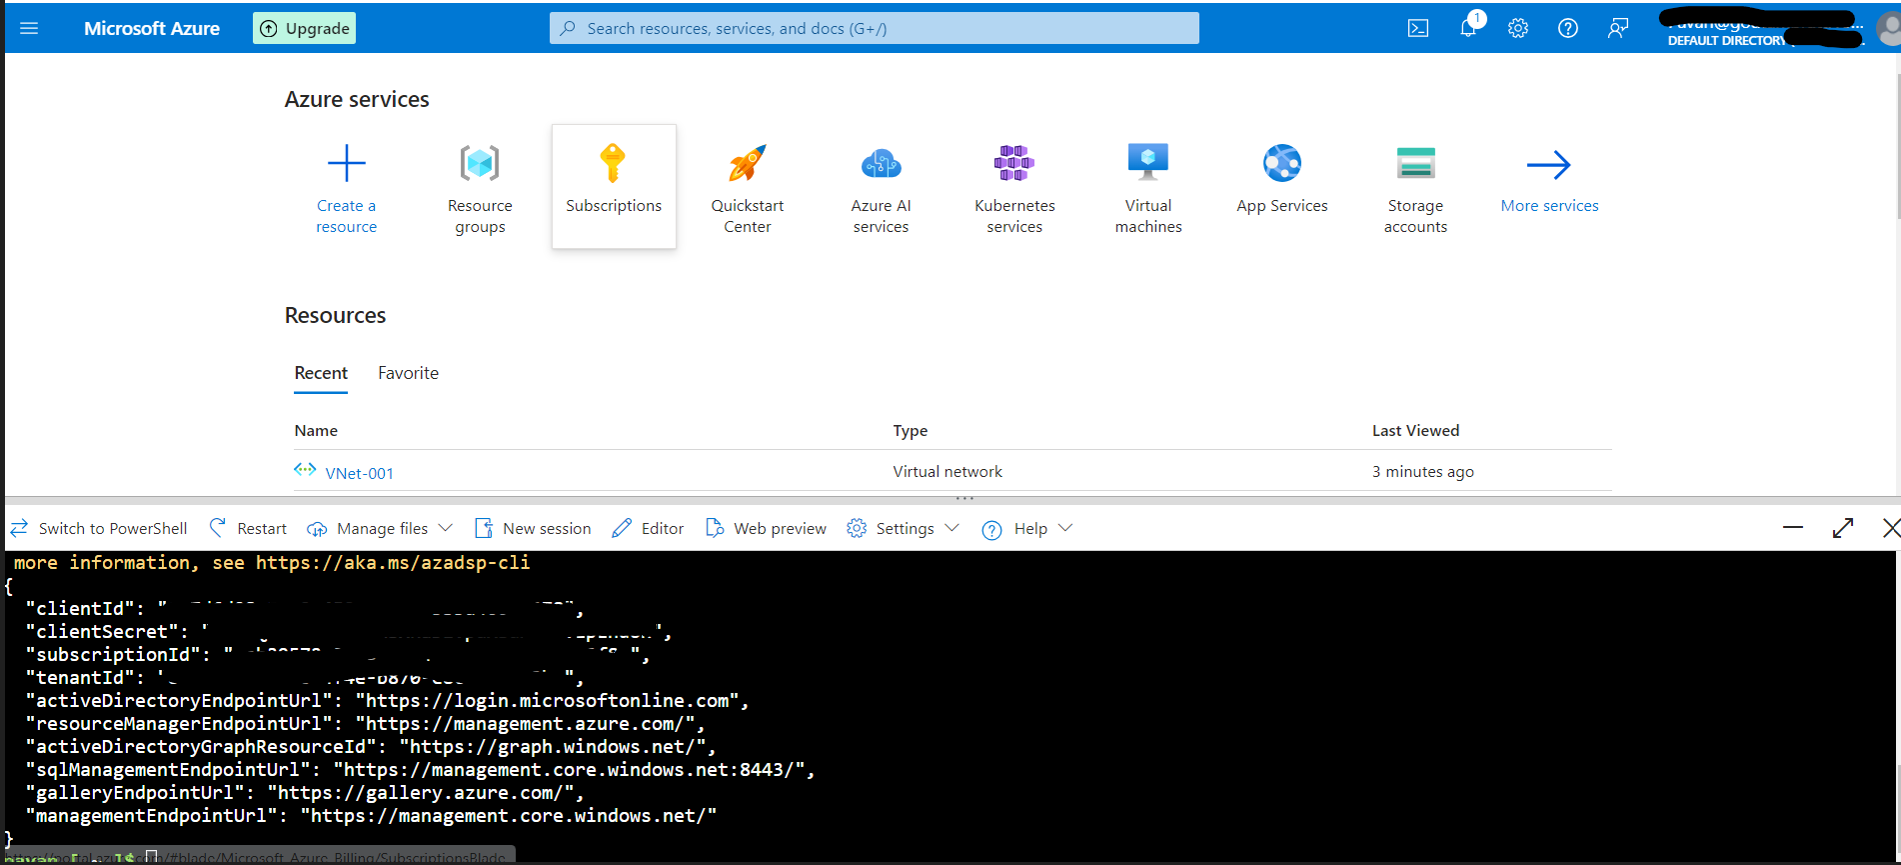Click the Virtual network type cell
This screenshot has height=865, width=1901.
[947, 471]
